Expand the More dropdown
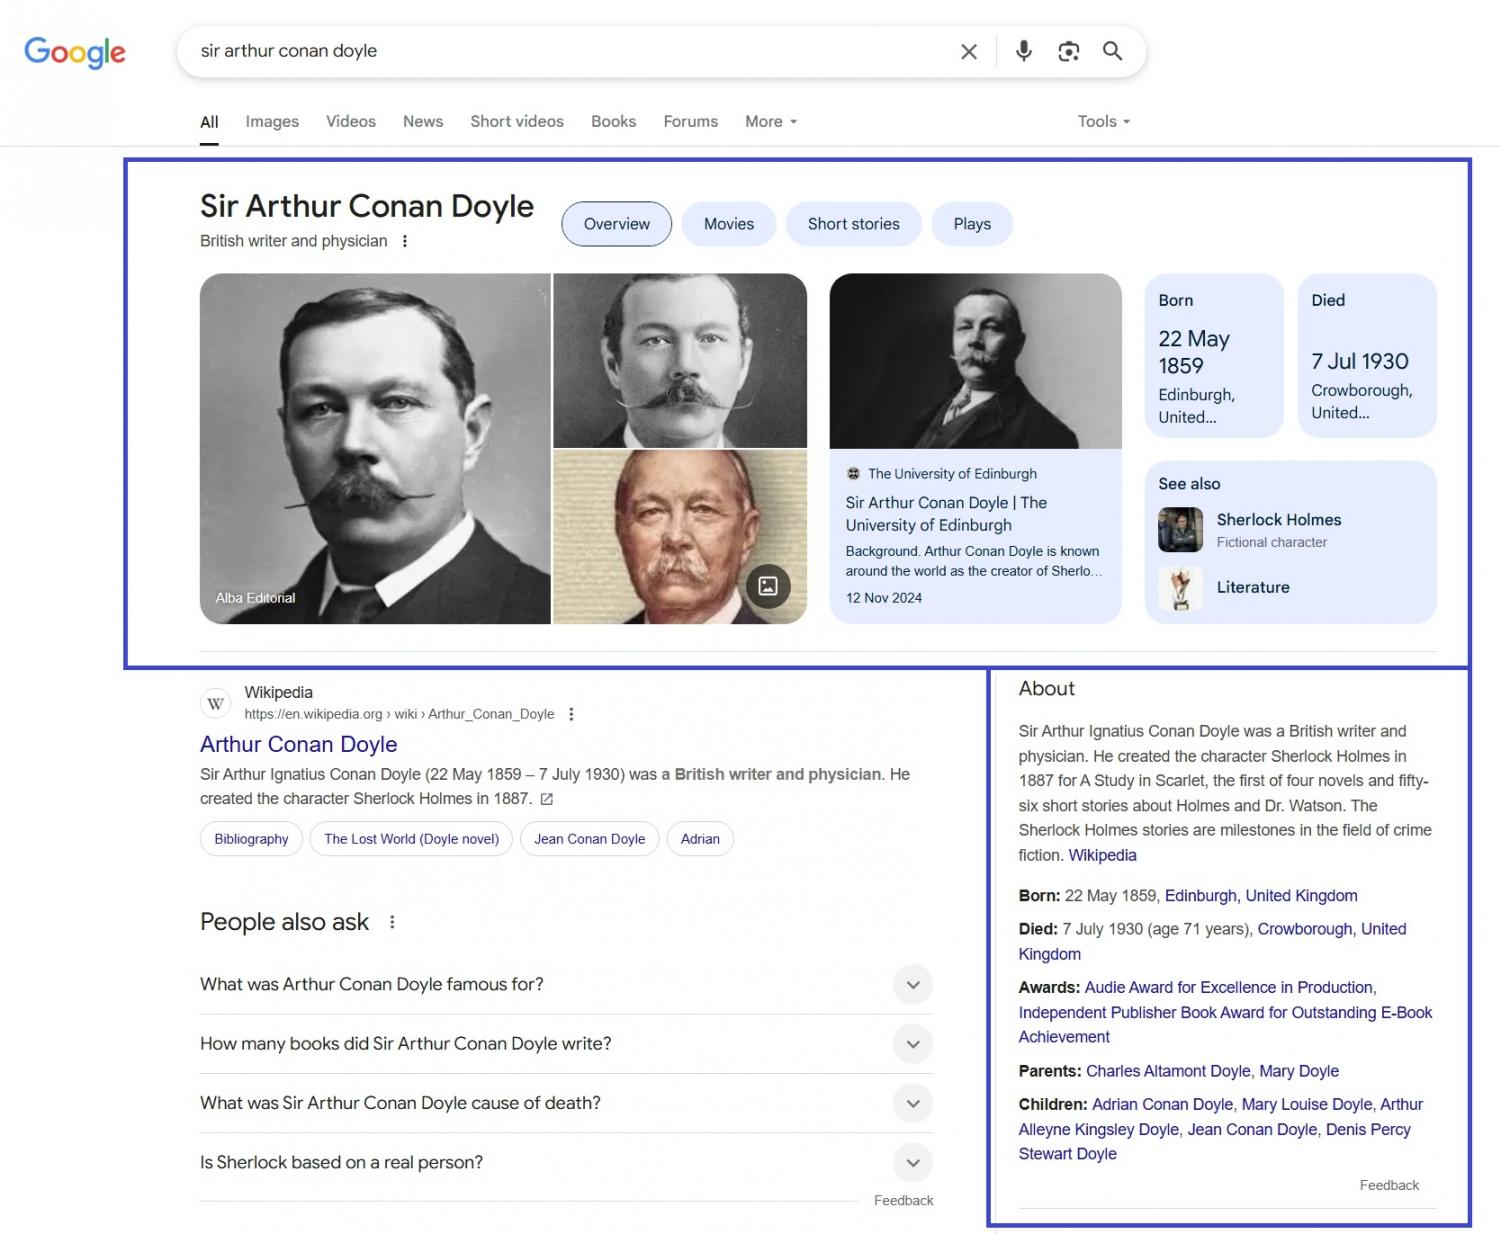 point(771,121)
